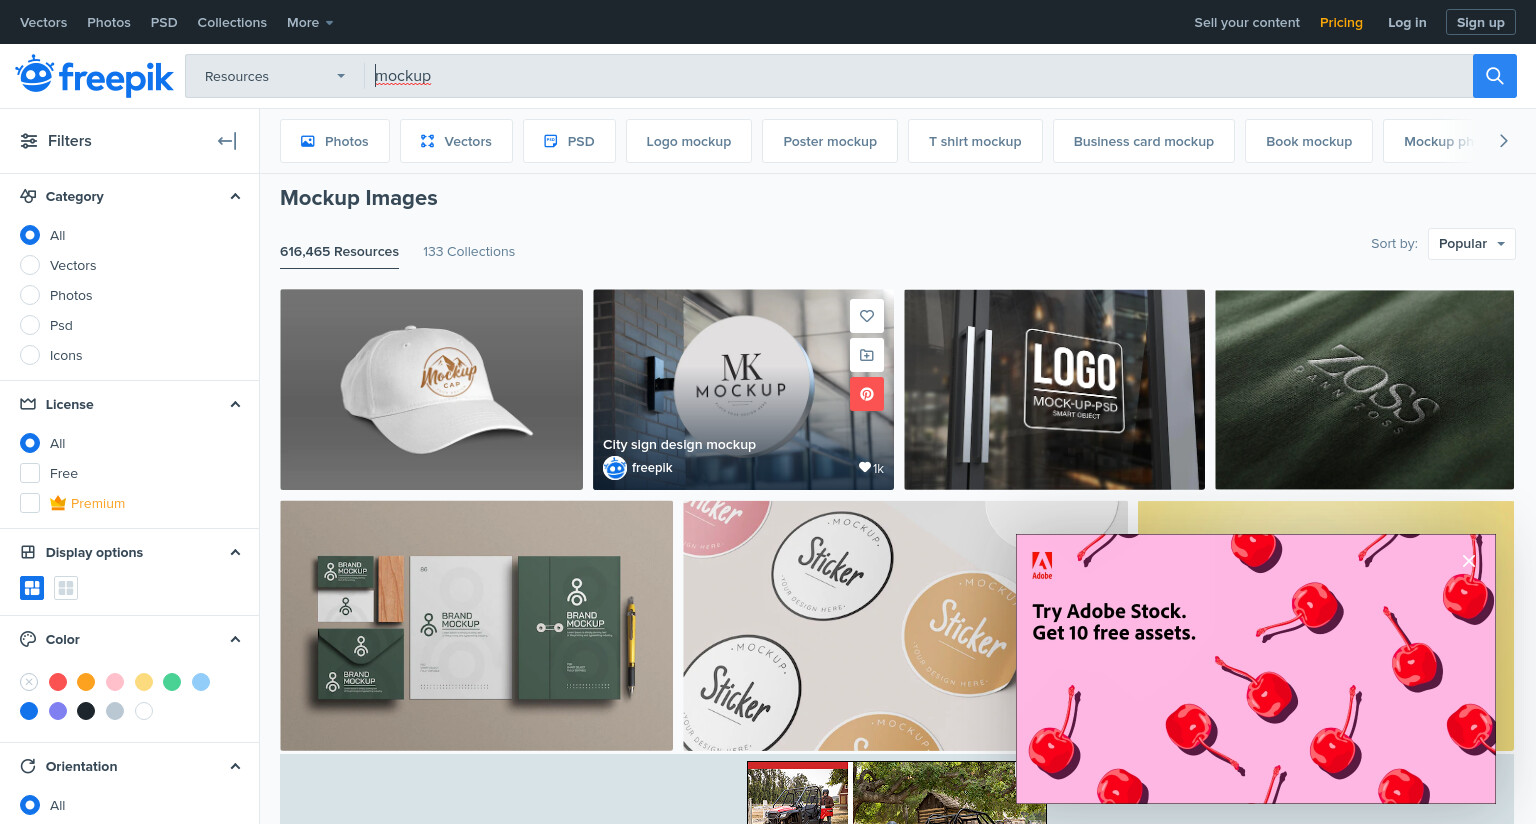Select the All orientation radio button
1536x824 pixels.
30,805
